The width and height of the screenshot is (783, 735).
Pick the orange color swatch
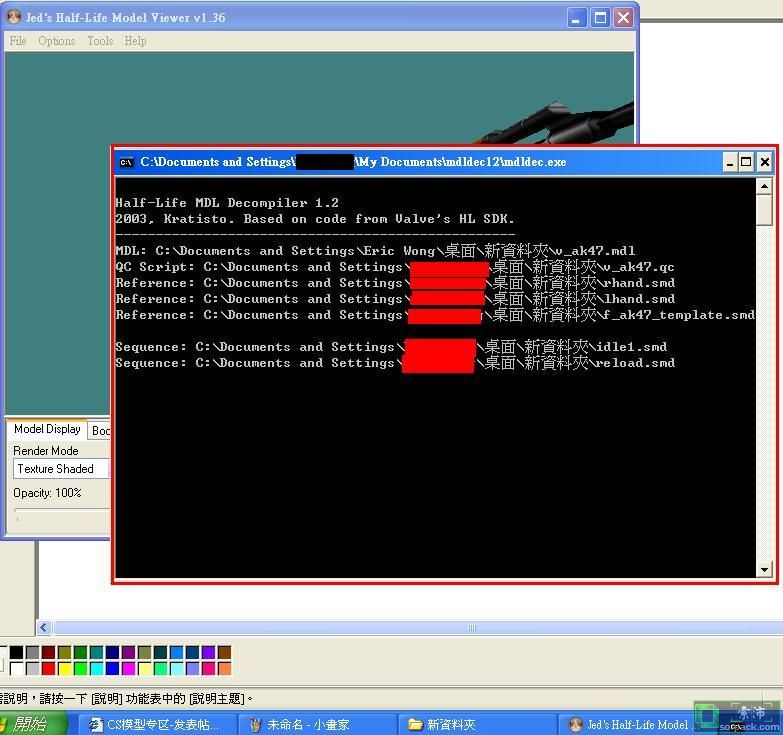224,668
